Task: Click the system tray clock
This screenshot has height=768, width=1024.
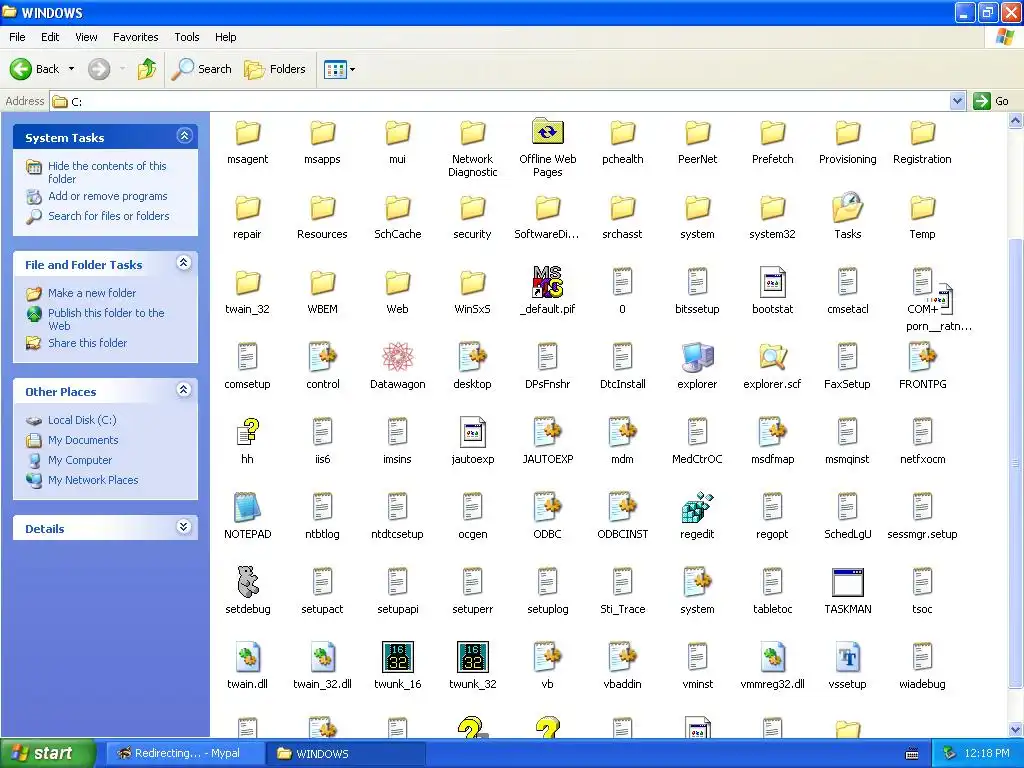Action: tap(987, 754)
